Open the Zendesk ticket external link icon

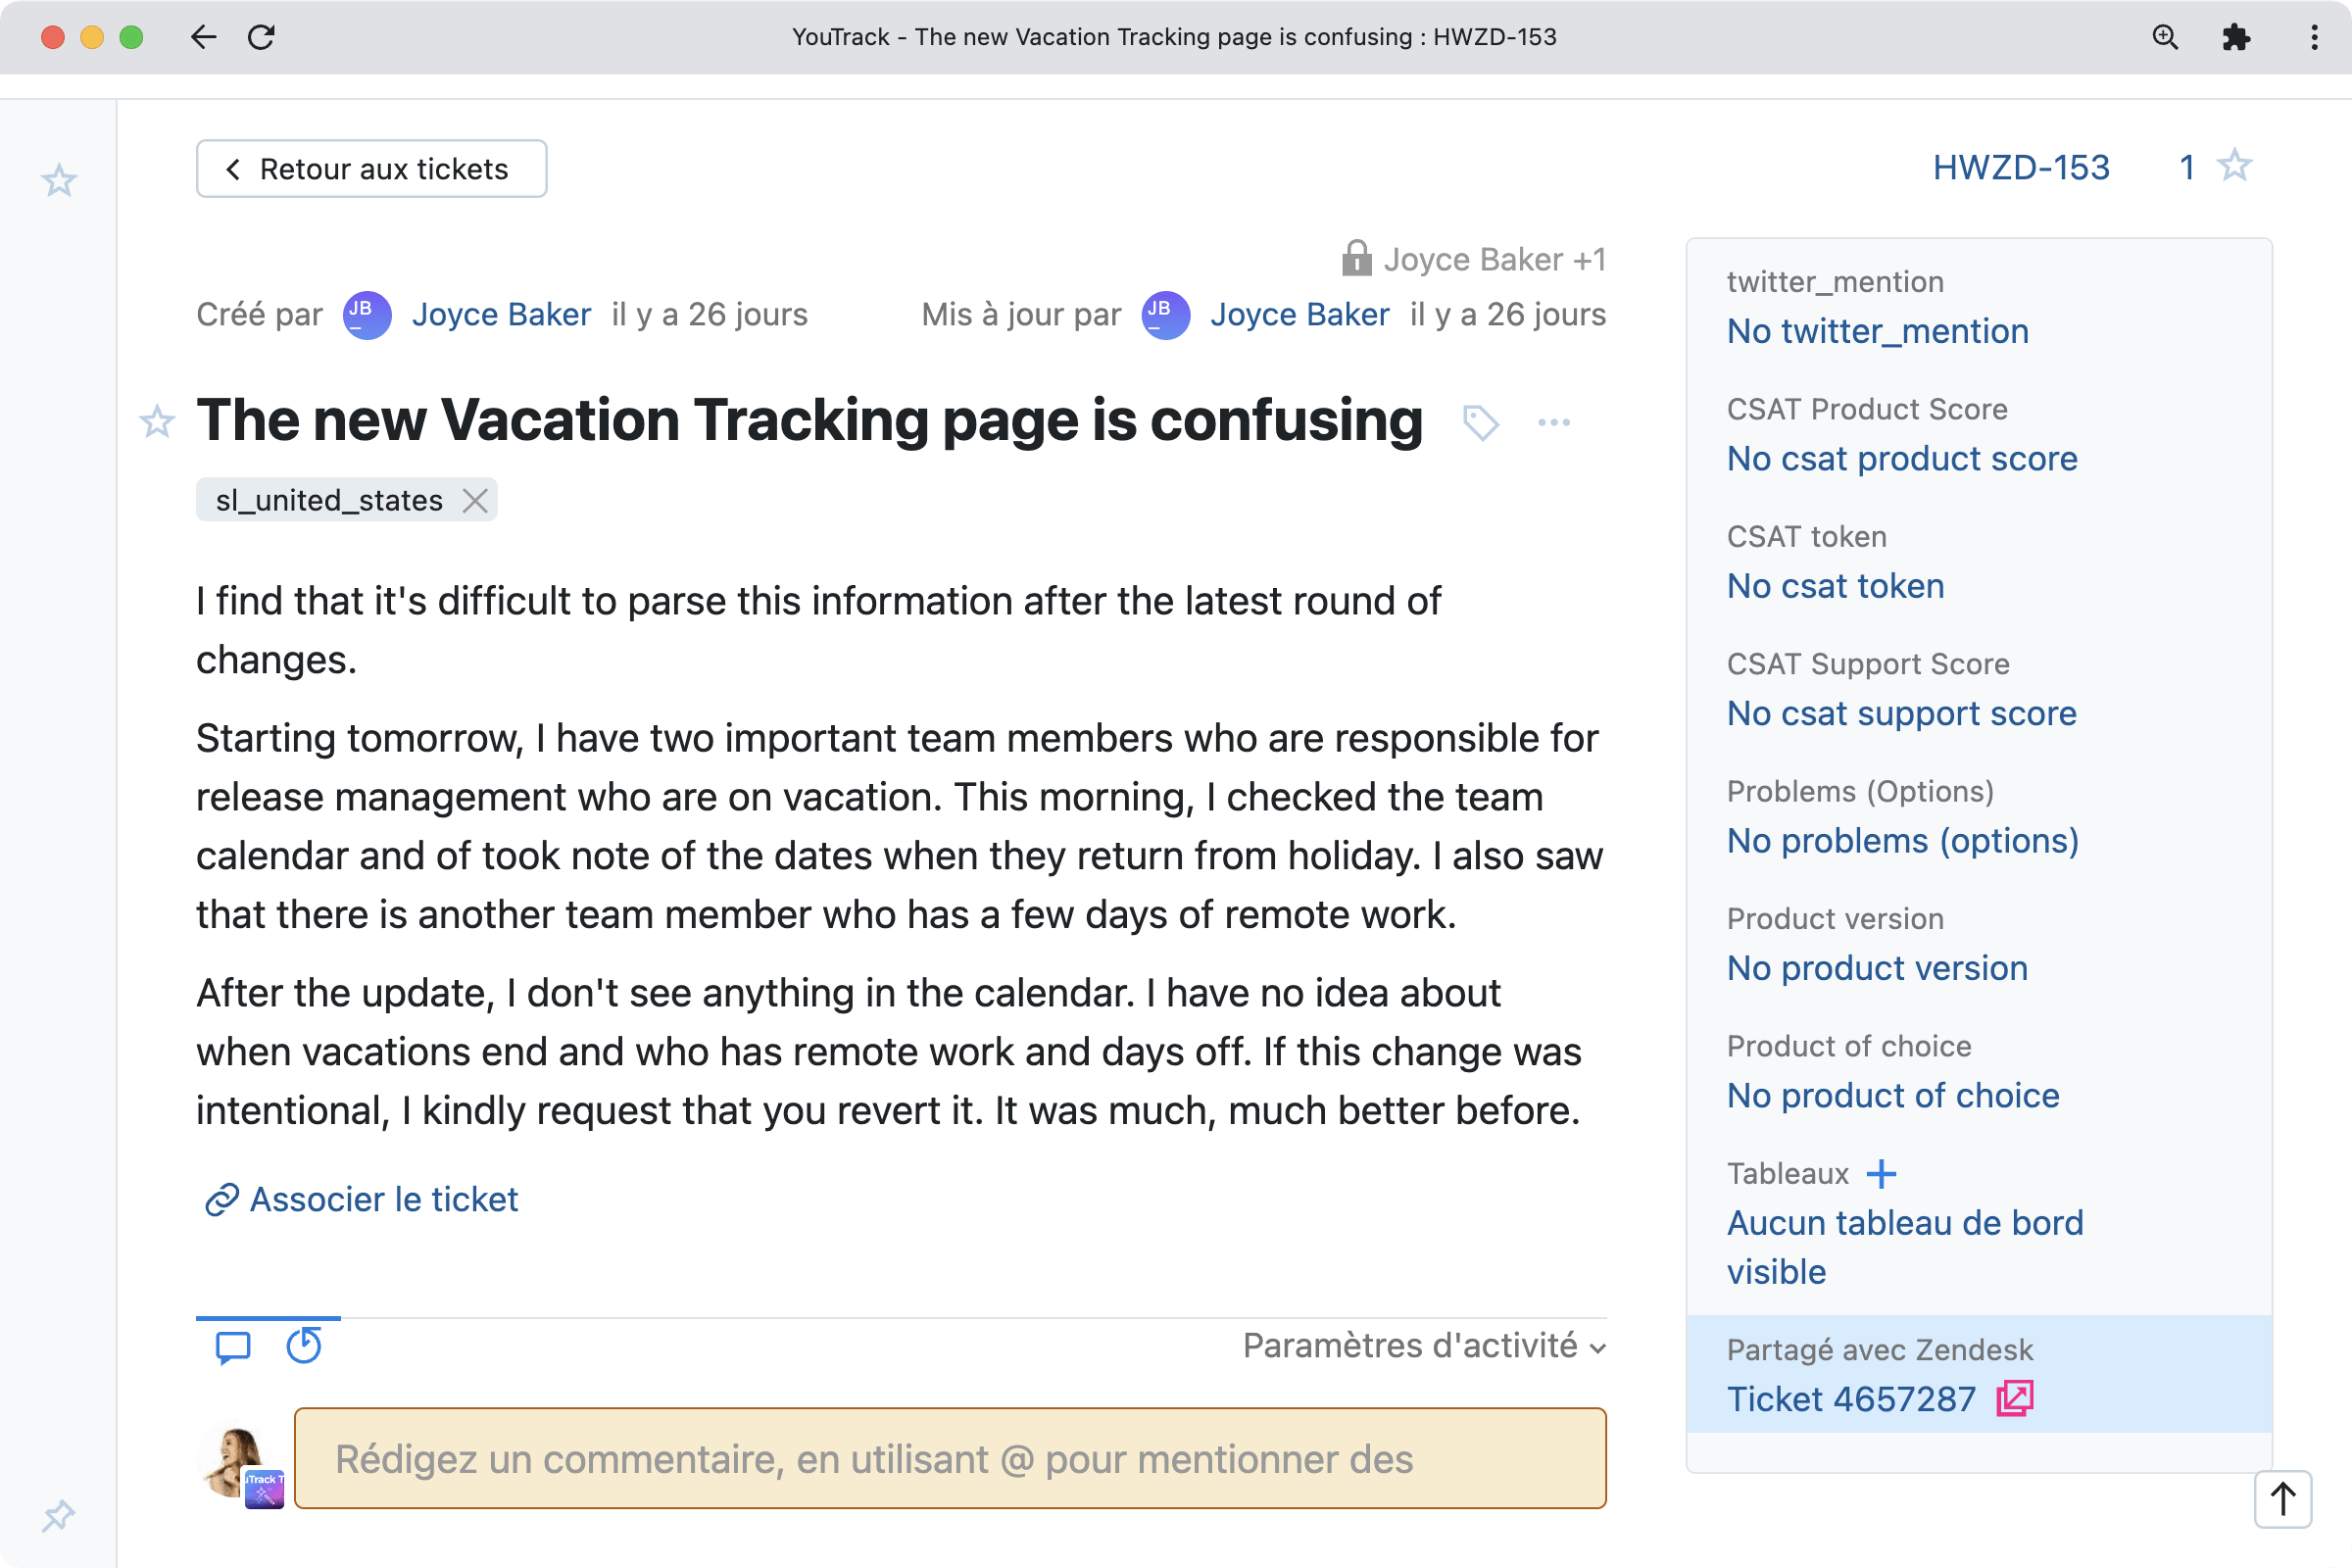2014,1398
